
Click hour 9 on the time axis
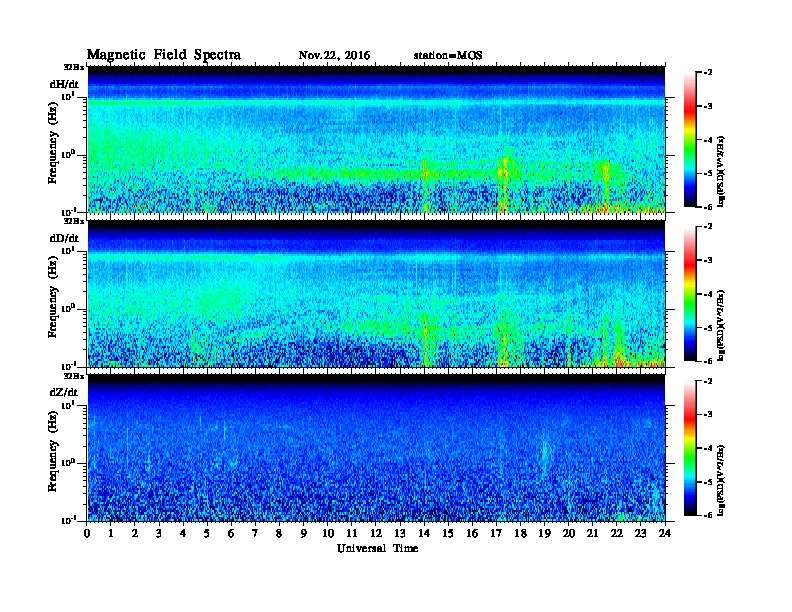304,534
